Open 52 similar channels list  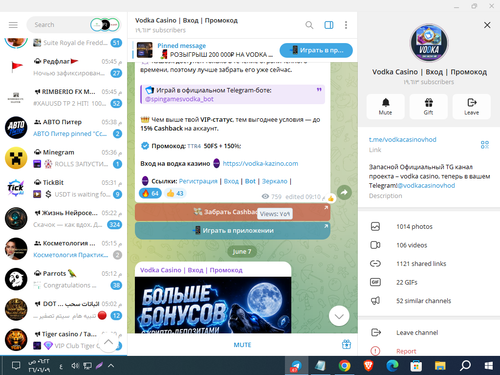(x=429, y=301)
